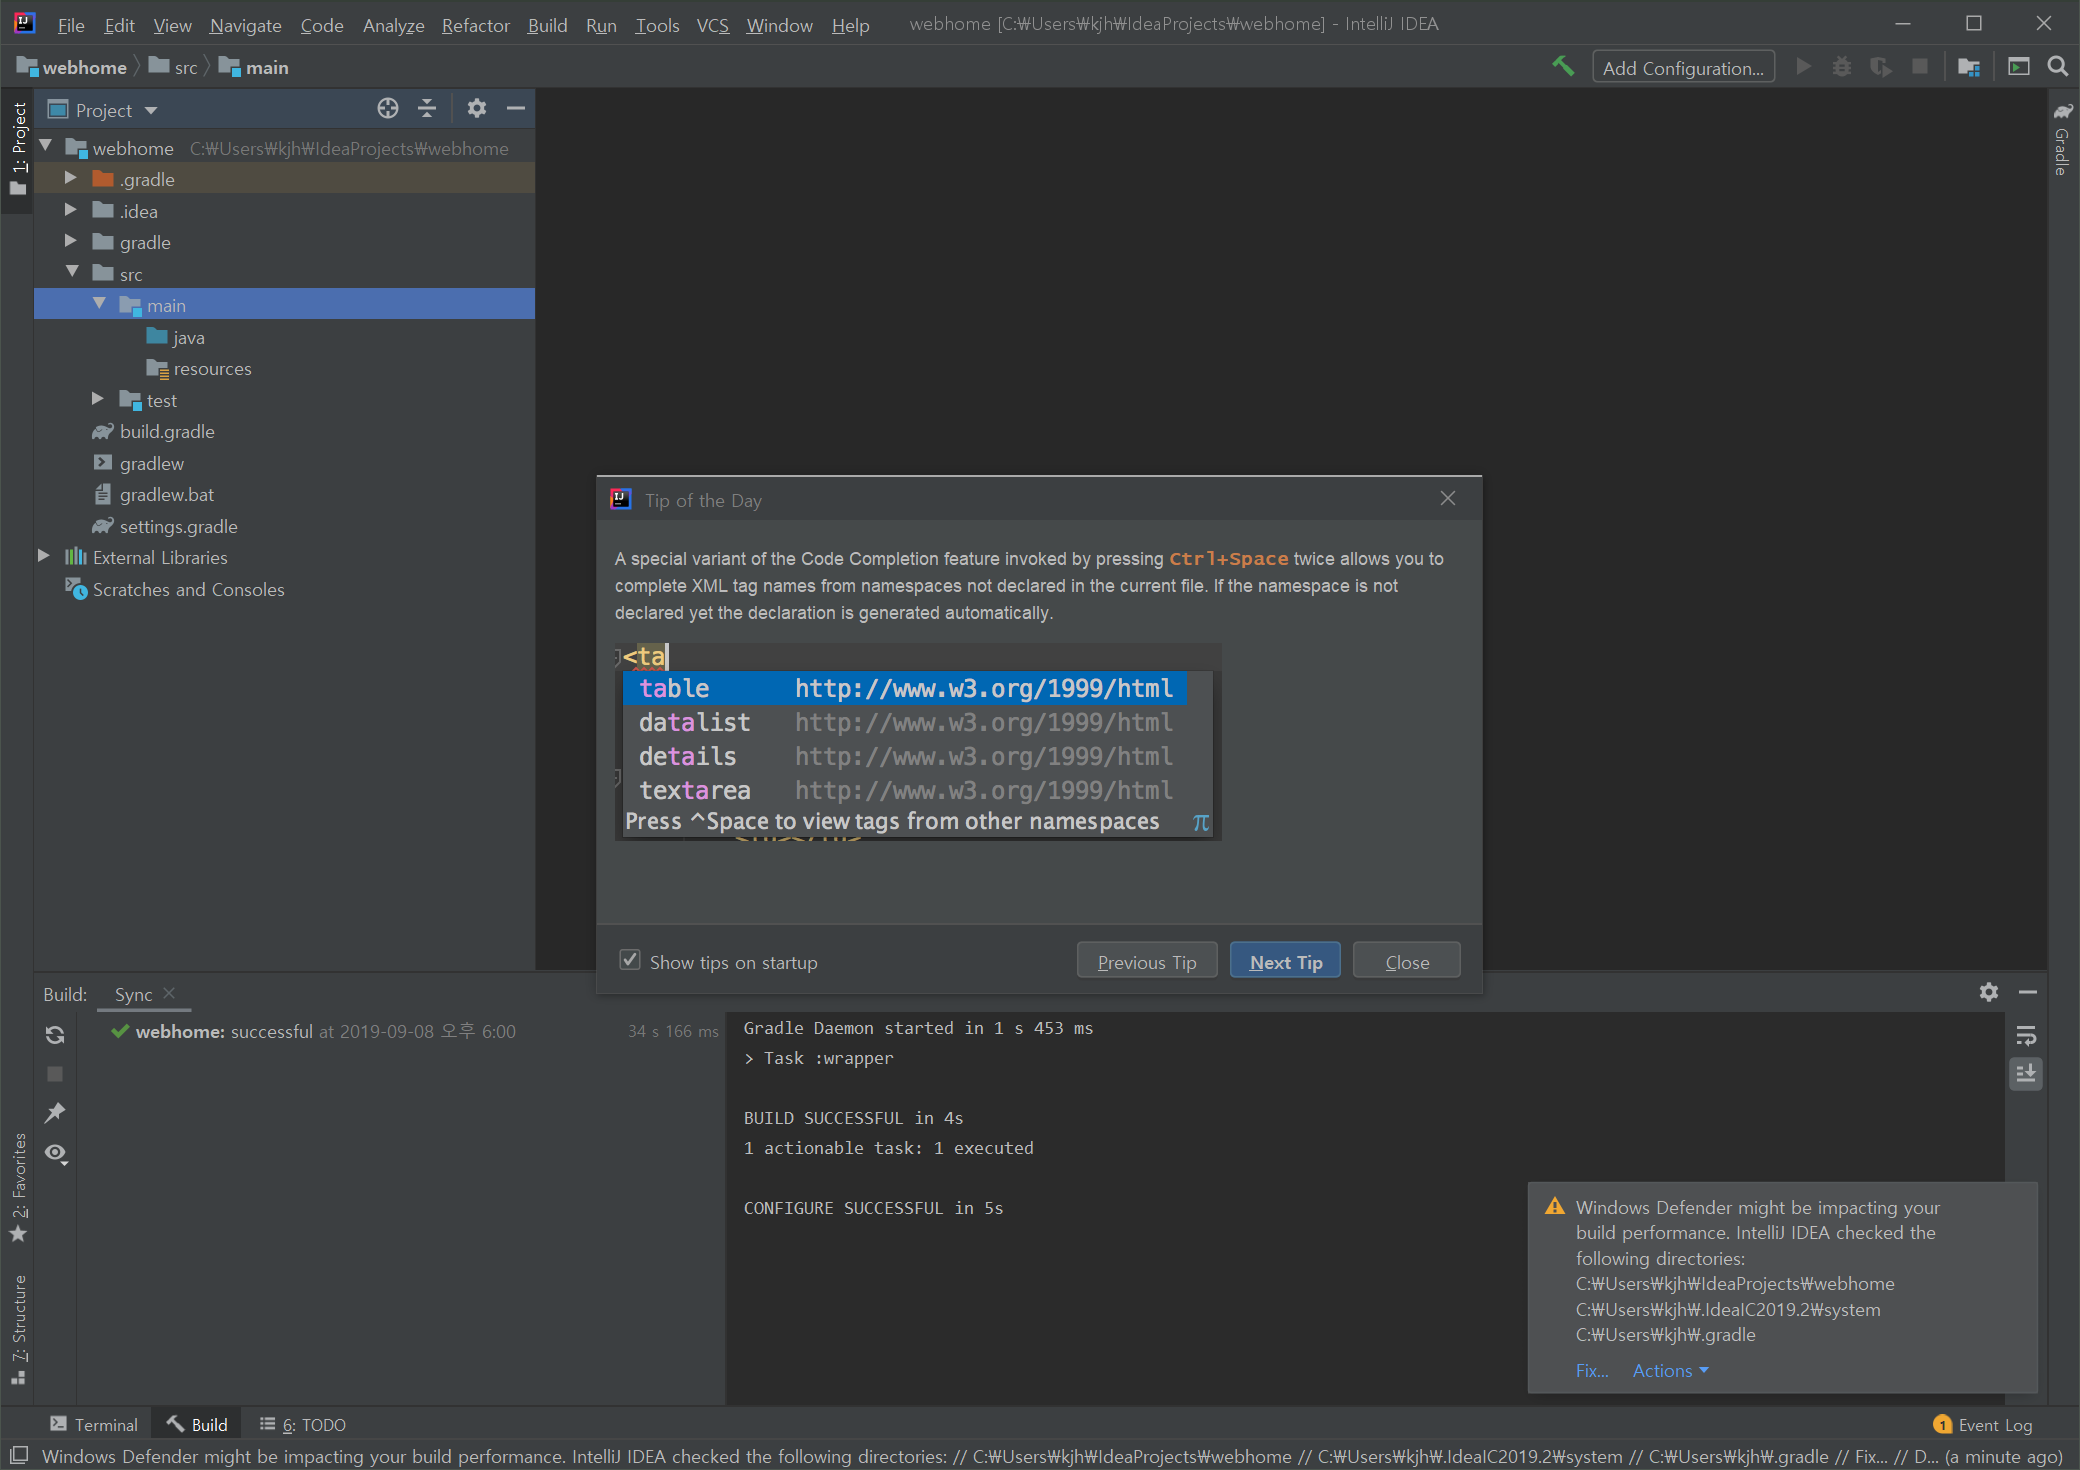Expand External Libraries node

pyautogui.click(x=43, y=557)
